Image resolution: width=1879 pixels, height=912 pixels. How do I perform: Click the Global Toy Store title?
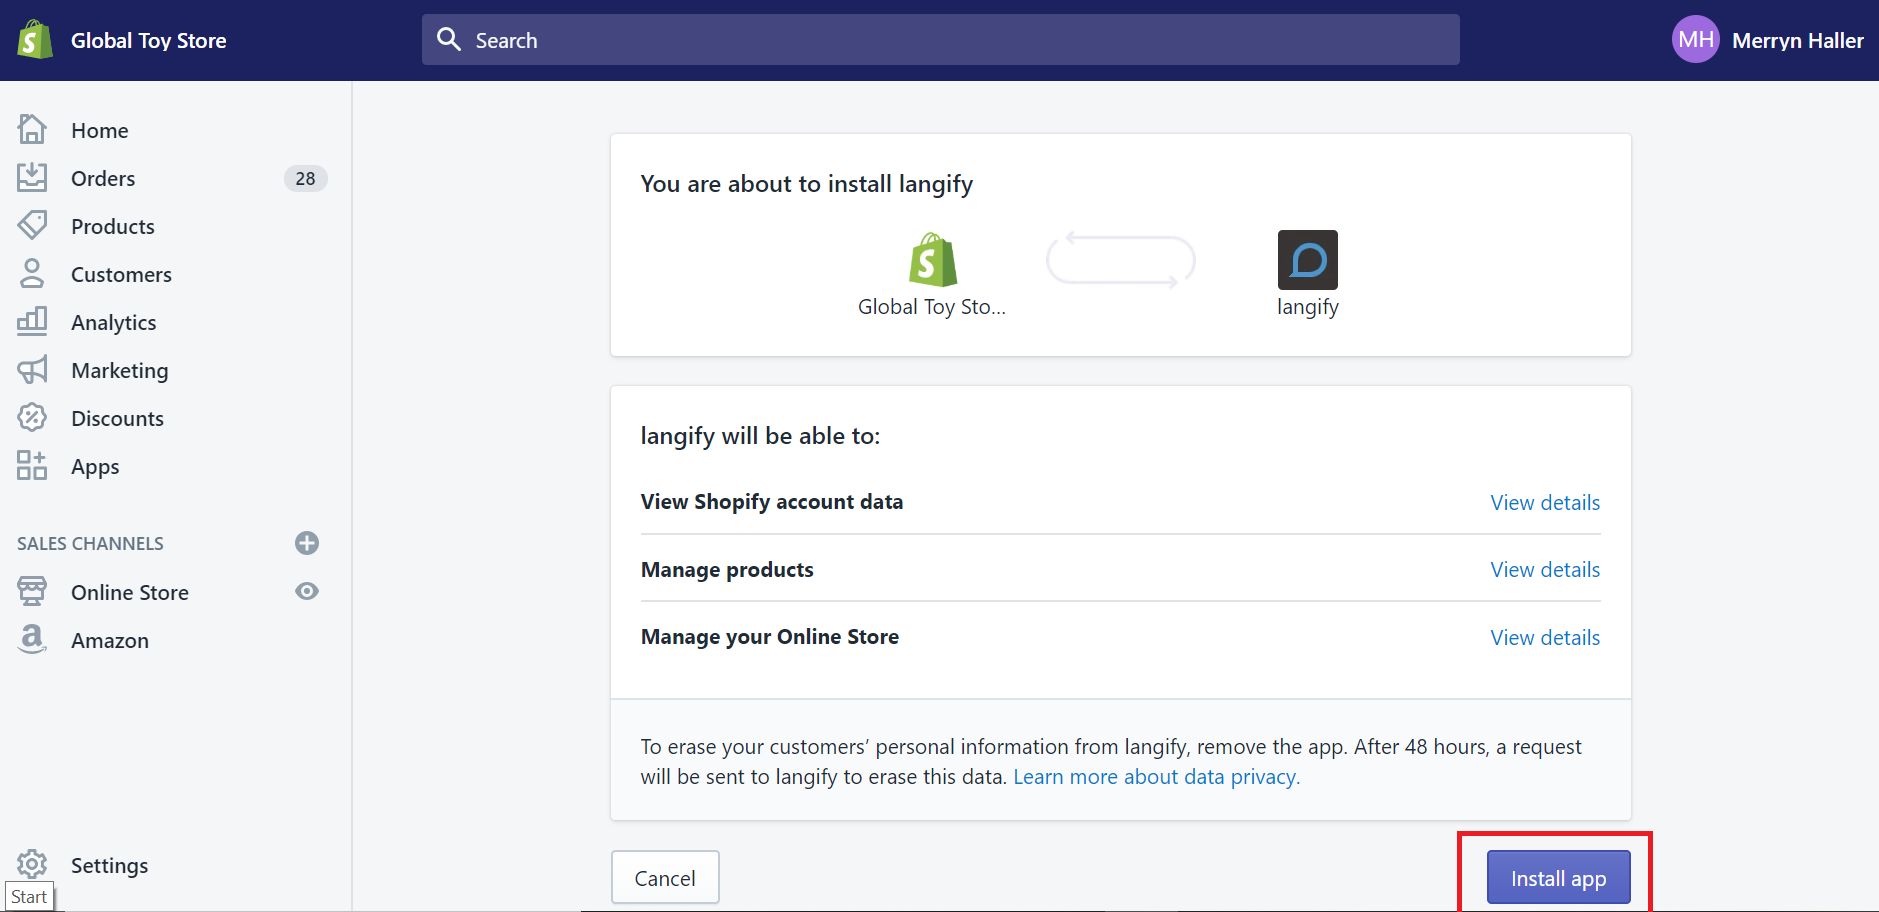tap(148, 40)
